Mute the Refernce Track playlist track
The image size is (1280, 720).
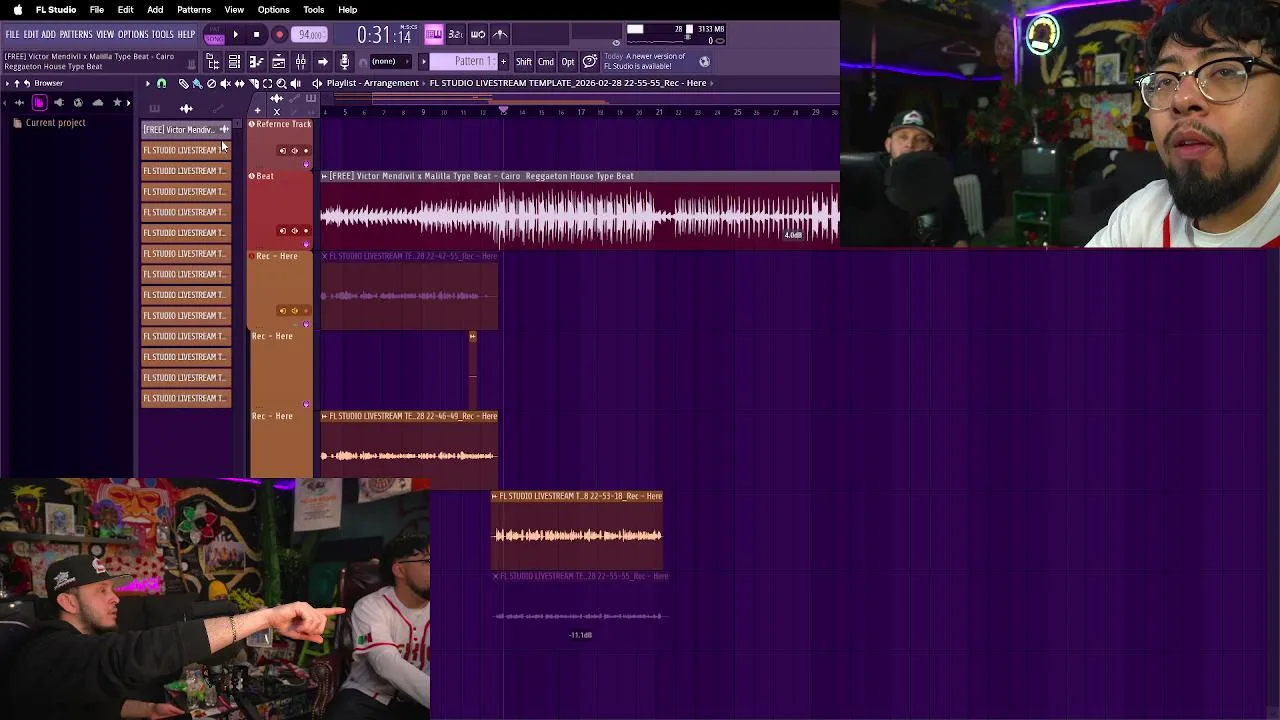(306, 164)
